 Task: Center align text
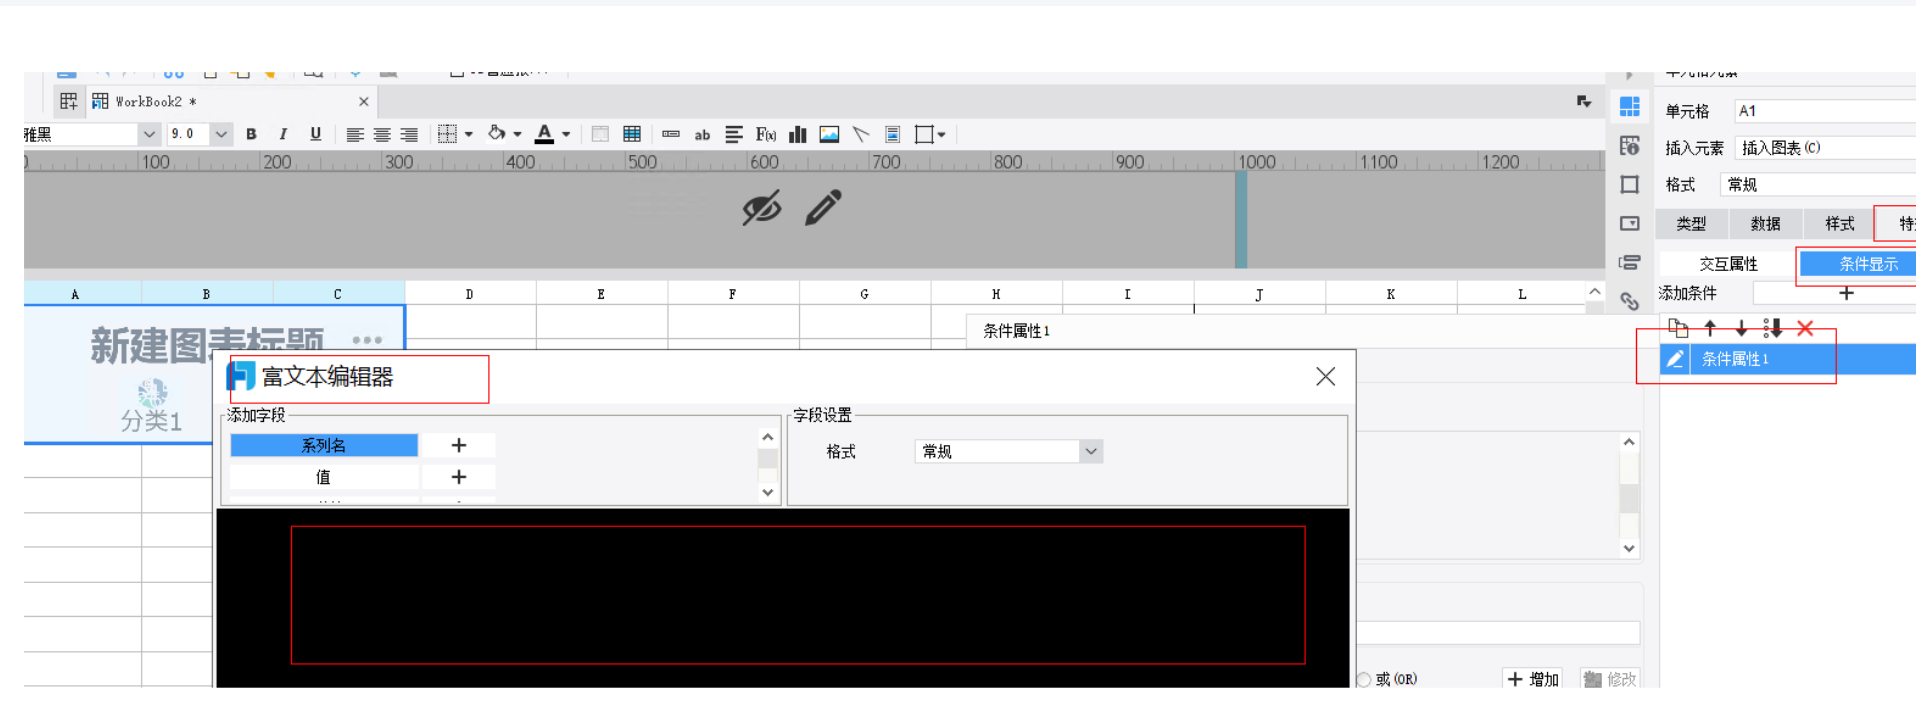382,134
